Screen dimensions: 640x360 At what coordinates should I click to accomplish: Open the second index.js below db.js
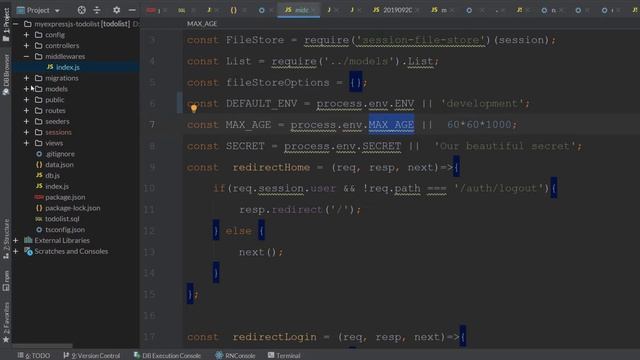click(57, 186)
